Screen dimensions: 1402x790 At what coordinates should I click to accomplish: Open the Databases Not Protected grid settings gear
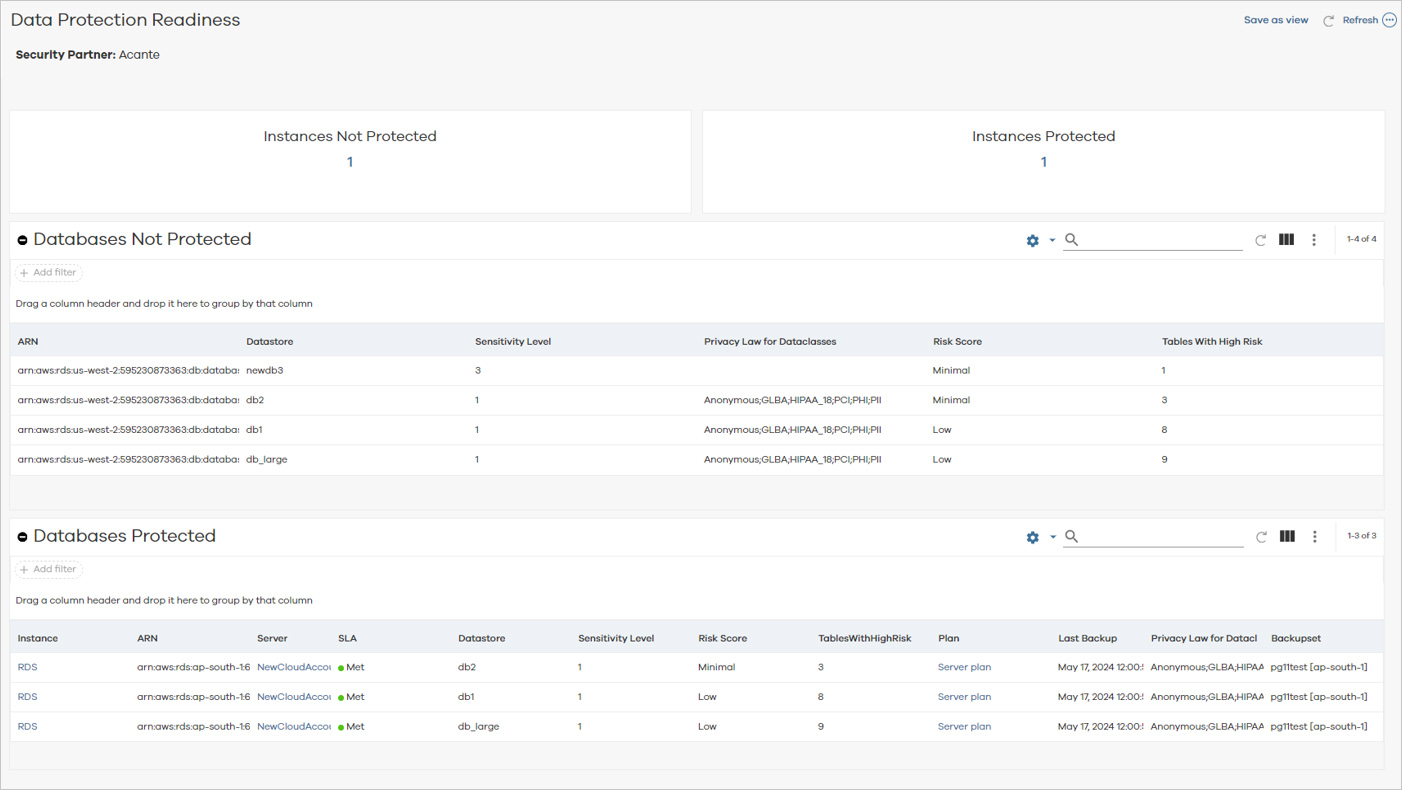pos(1031,240)
